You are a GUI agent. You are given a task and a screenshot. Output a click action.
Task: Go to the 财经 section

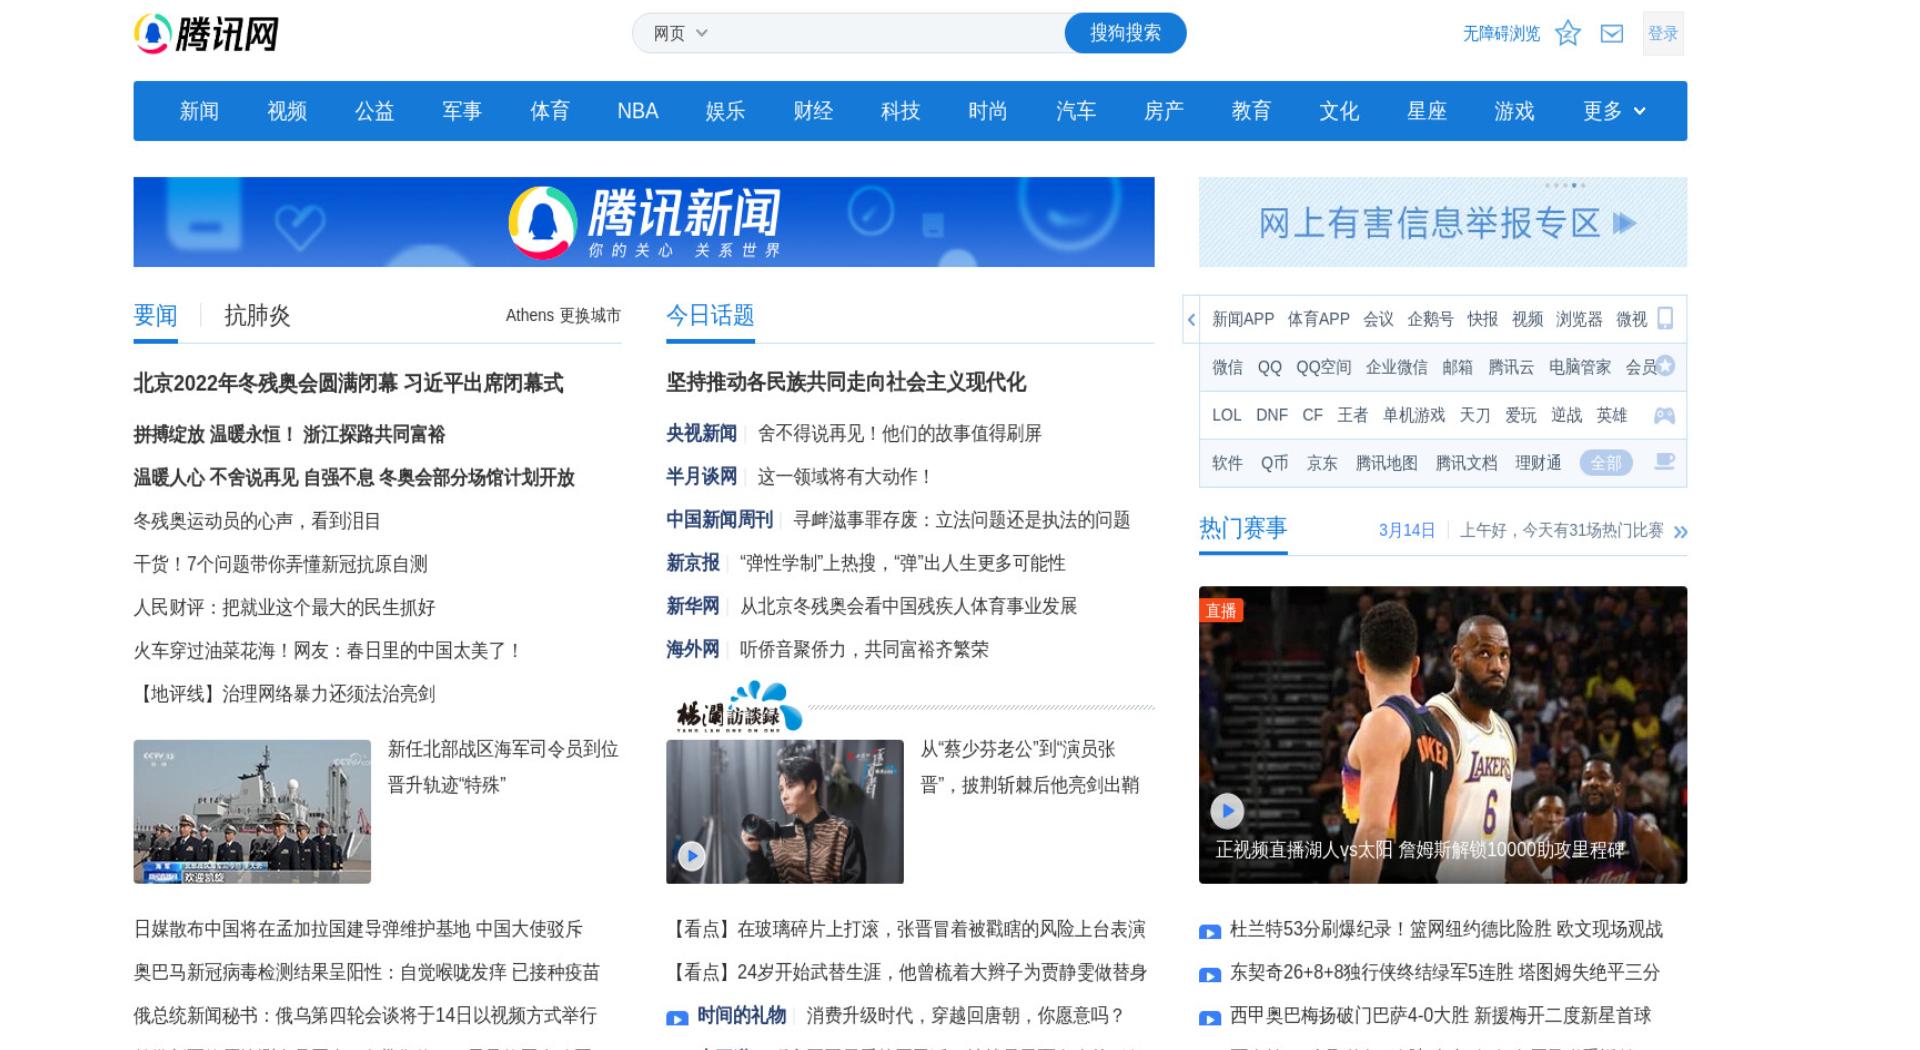813,111
